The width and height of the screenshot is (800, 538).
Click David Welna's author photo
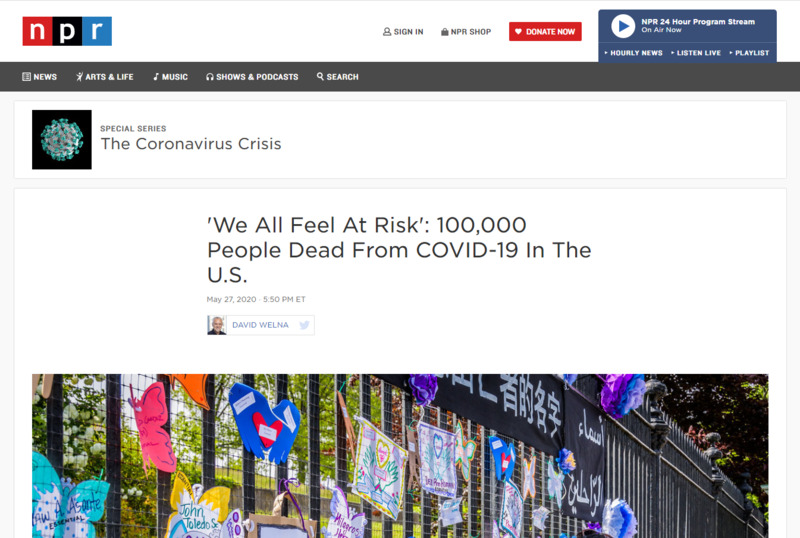pos(217,325)
